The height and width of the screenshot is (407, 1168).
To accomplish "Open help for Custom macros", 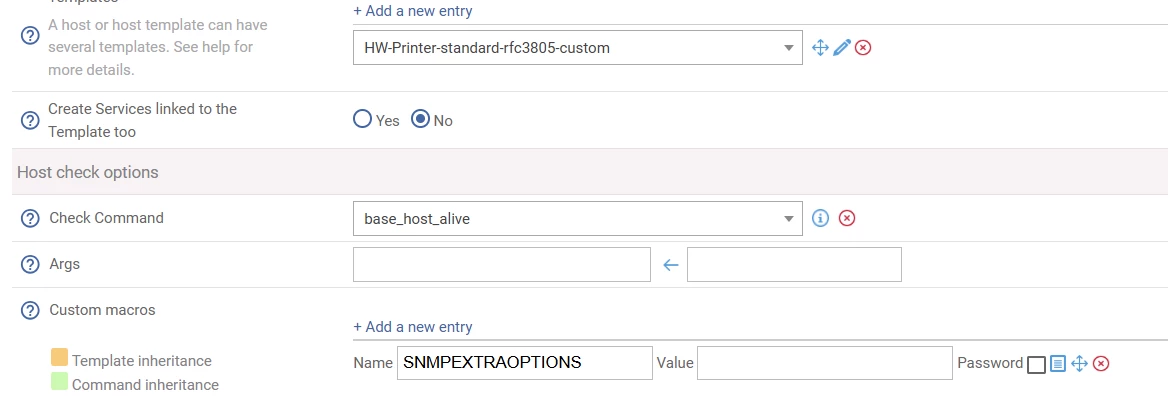I will click(30, 310).
